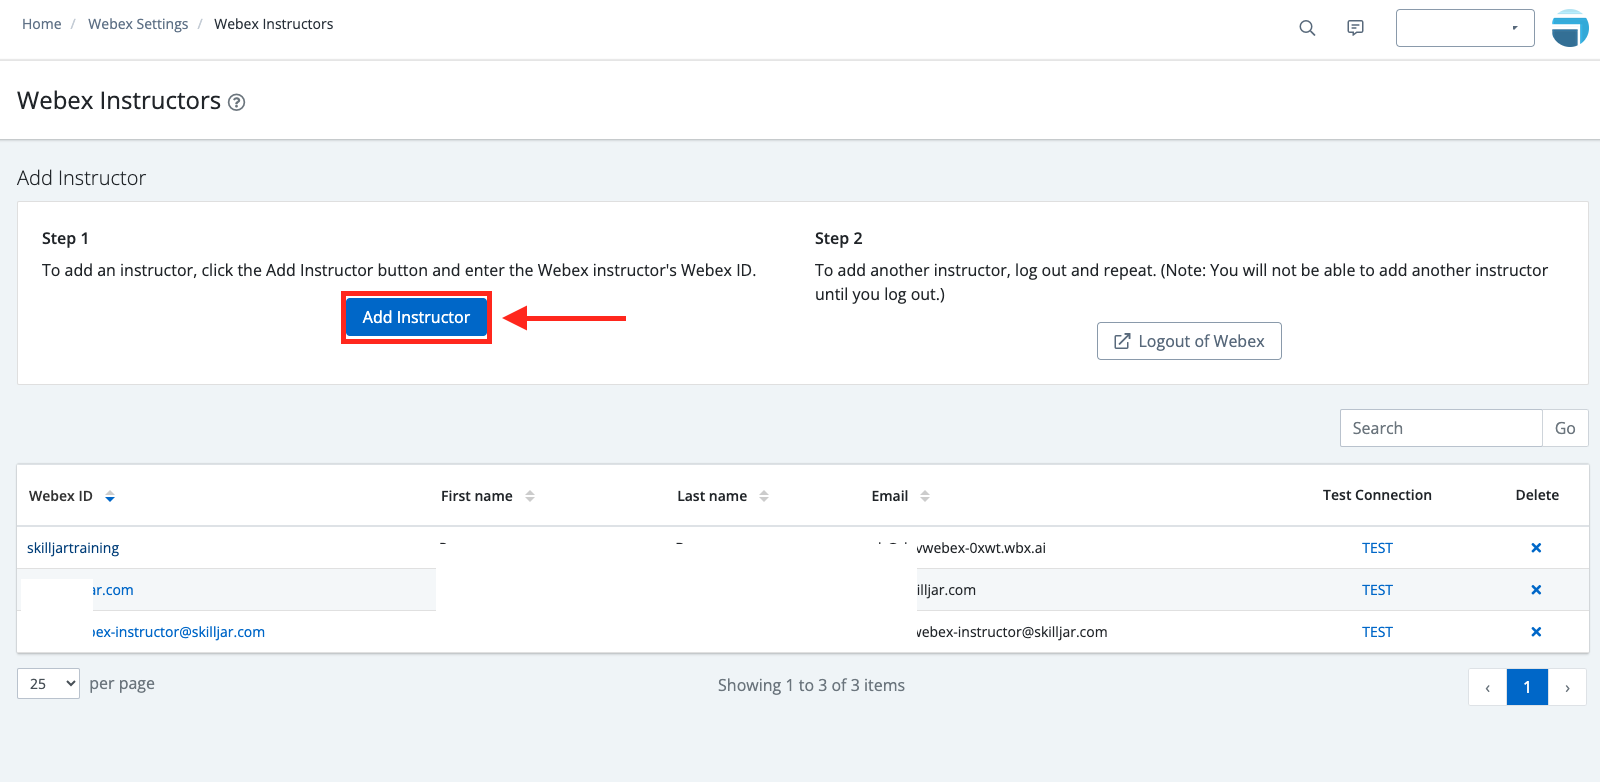Click the email cell ending in webex-0xwt.wbx.ai
This screenshot has height=782, width=1600.
pos(981,548)
